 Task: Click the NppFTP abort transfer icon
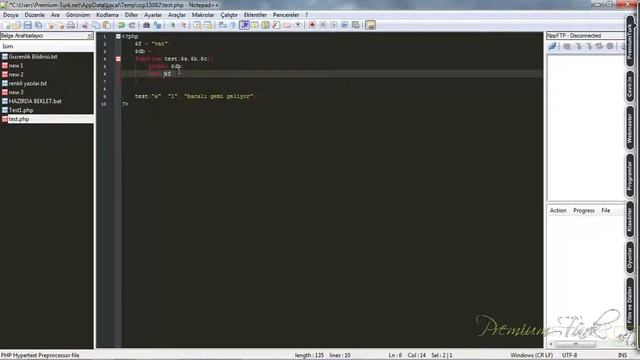pyautogui.click(x=610, y=46)
